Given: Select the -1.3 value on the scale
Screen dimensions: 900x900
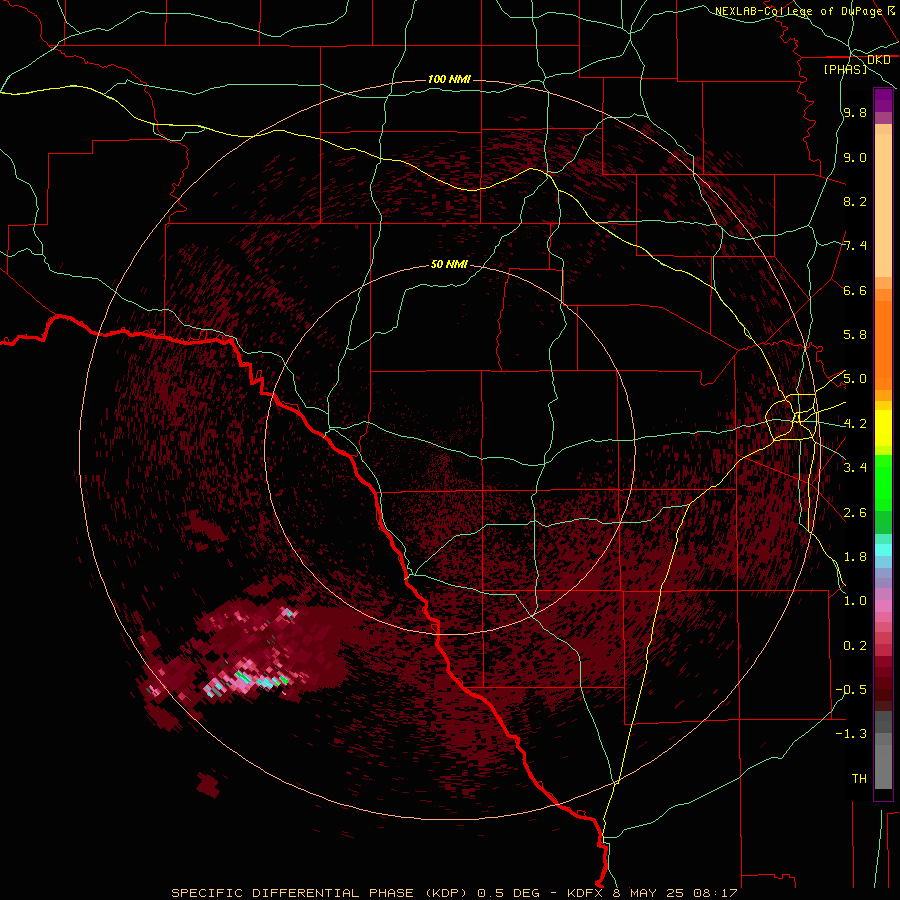Looking at the screenshot, I should pos(851,734).
